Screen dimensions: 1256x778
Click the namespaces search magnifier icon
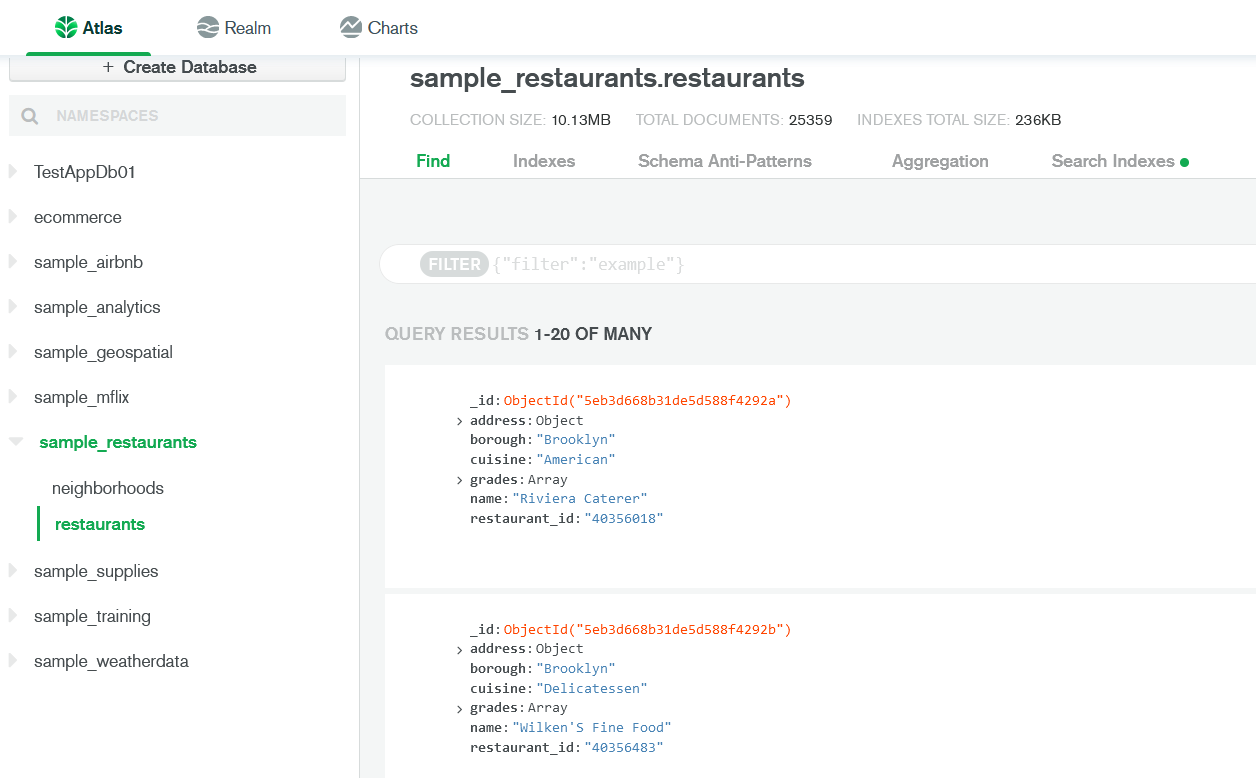(x=30, y=116)
